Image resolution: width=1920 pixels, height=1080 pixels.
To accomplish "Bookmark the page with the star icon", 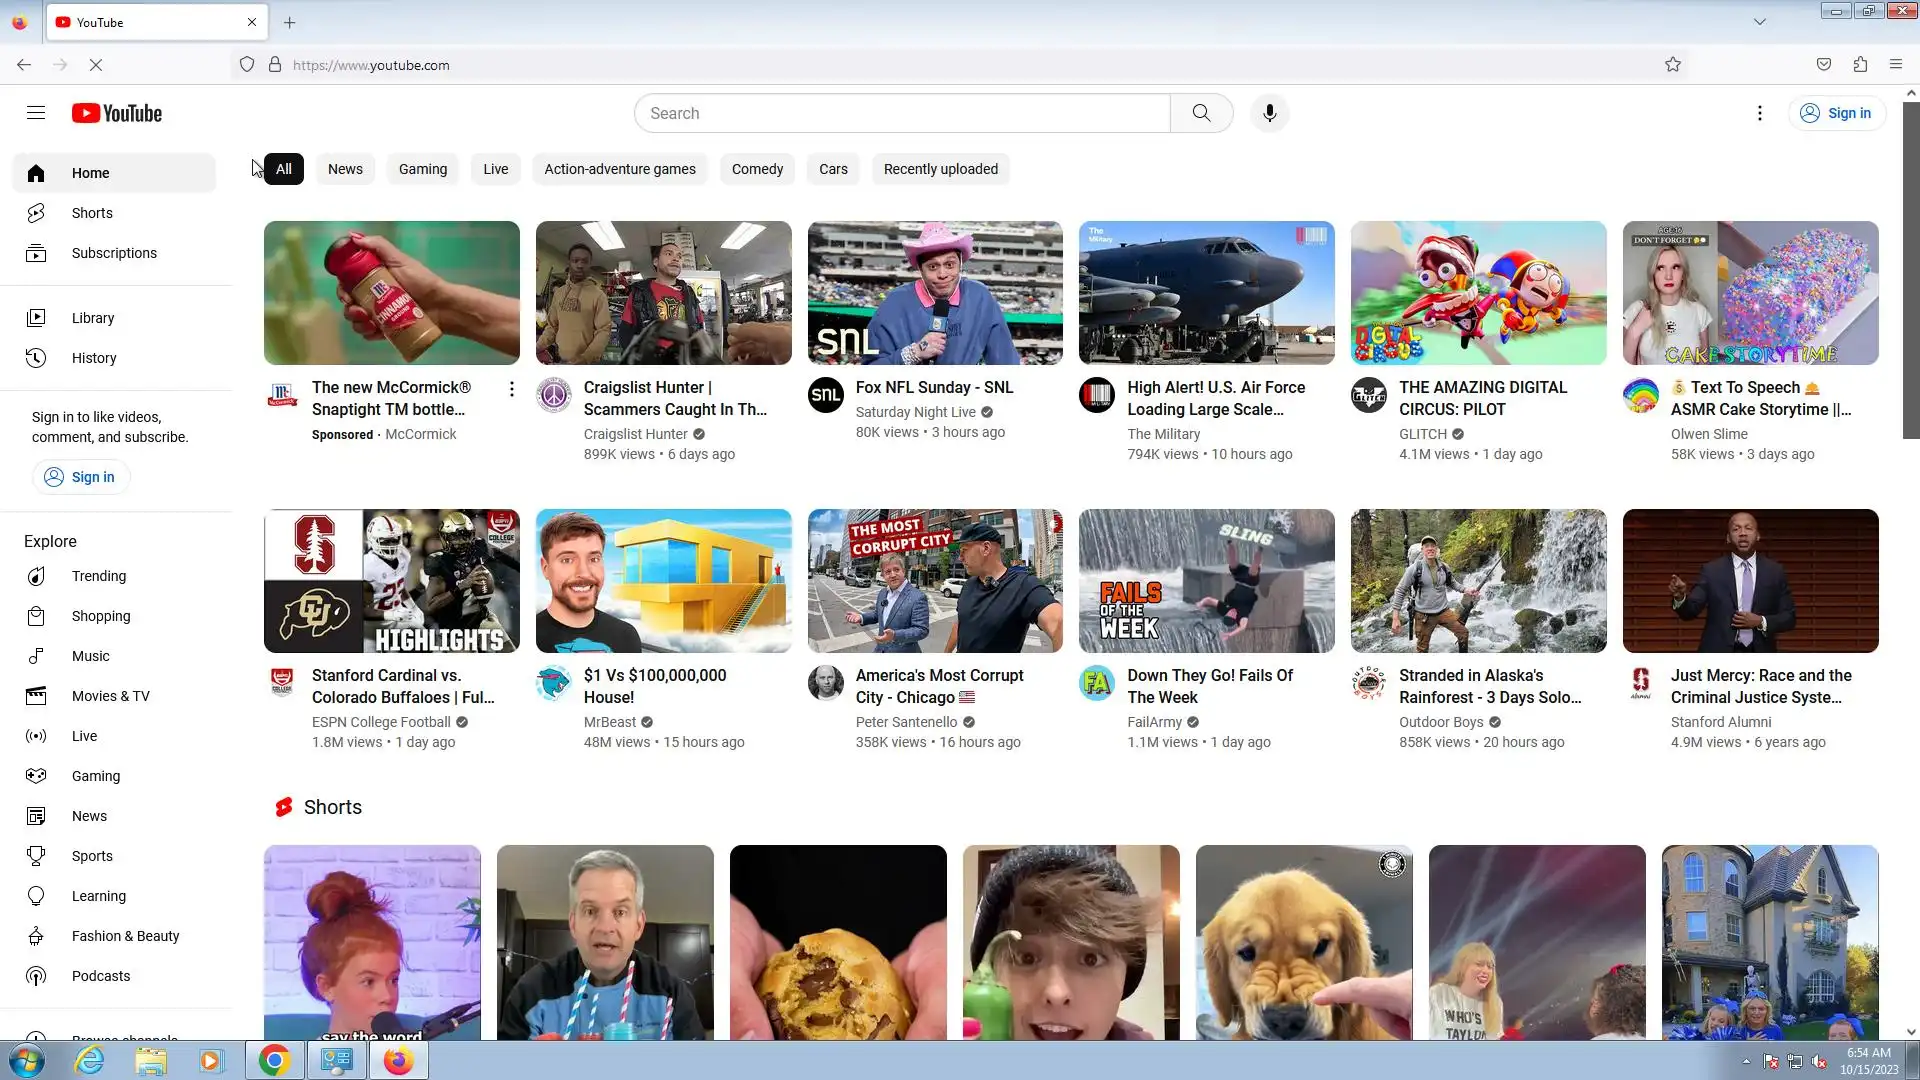I will (1673, 65).
